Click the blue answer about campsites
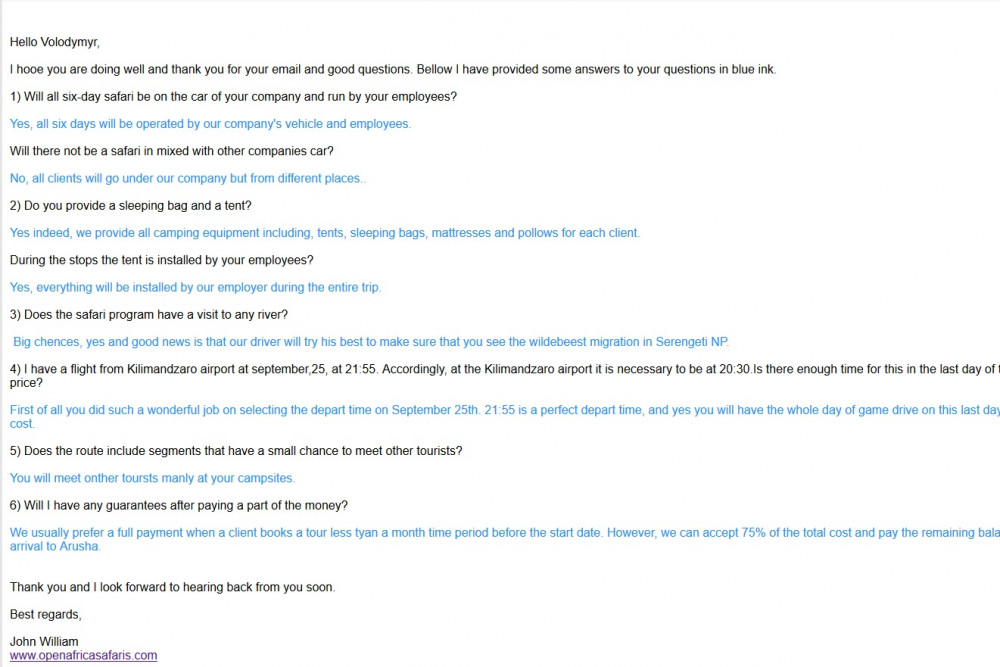 point(152,478)
